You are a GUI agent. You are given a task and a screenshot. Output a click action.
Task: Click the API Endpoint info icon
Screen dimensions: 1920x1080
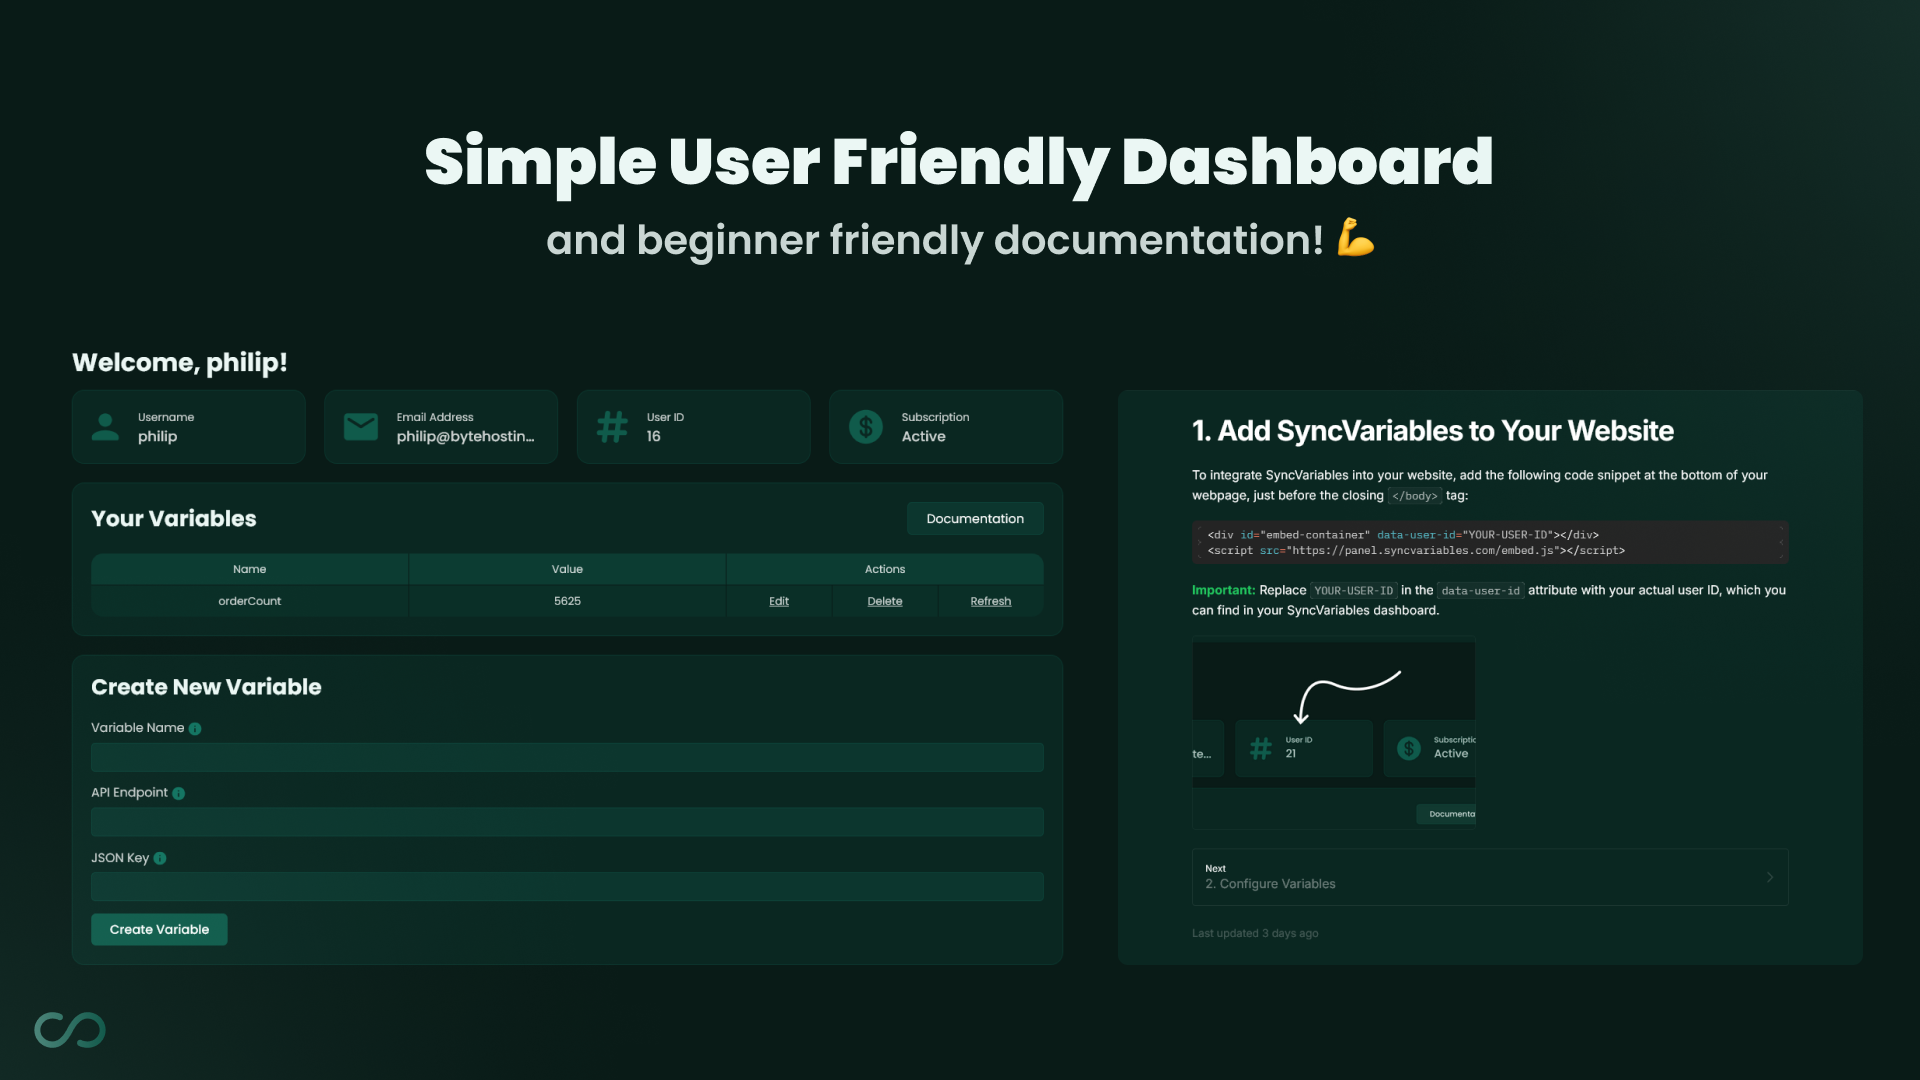pyautogui.click(x=178, y=793)
